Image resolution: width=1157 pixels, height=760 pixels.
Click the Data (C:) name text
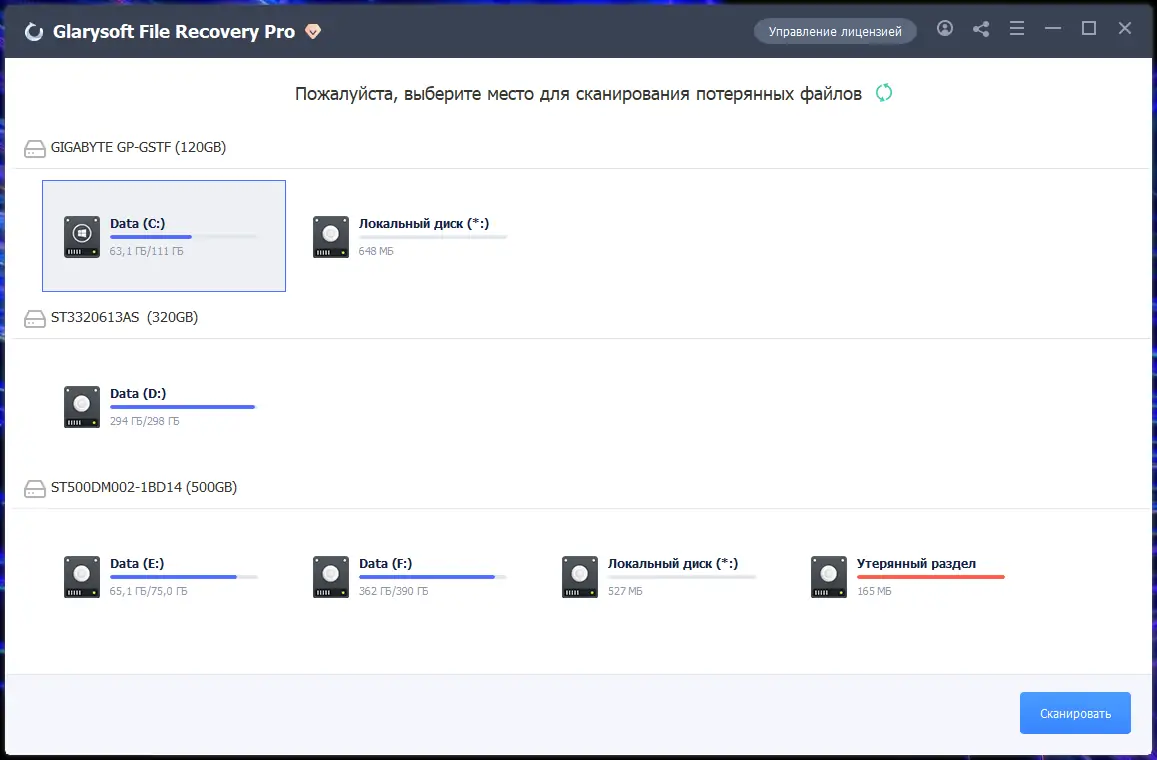pos(137,224)
